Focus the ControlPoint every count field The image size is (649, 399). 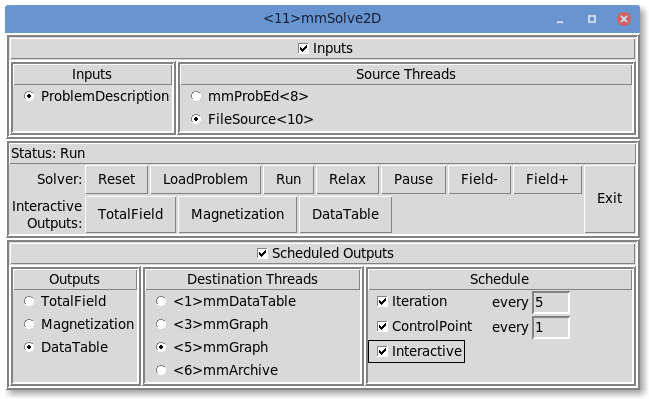coord(551,327)
